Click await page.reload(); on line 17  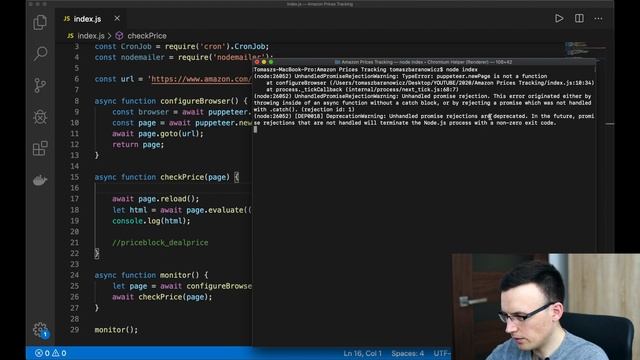pos(156,199)
